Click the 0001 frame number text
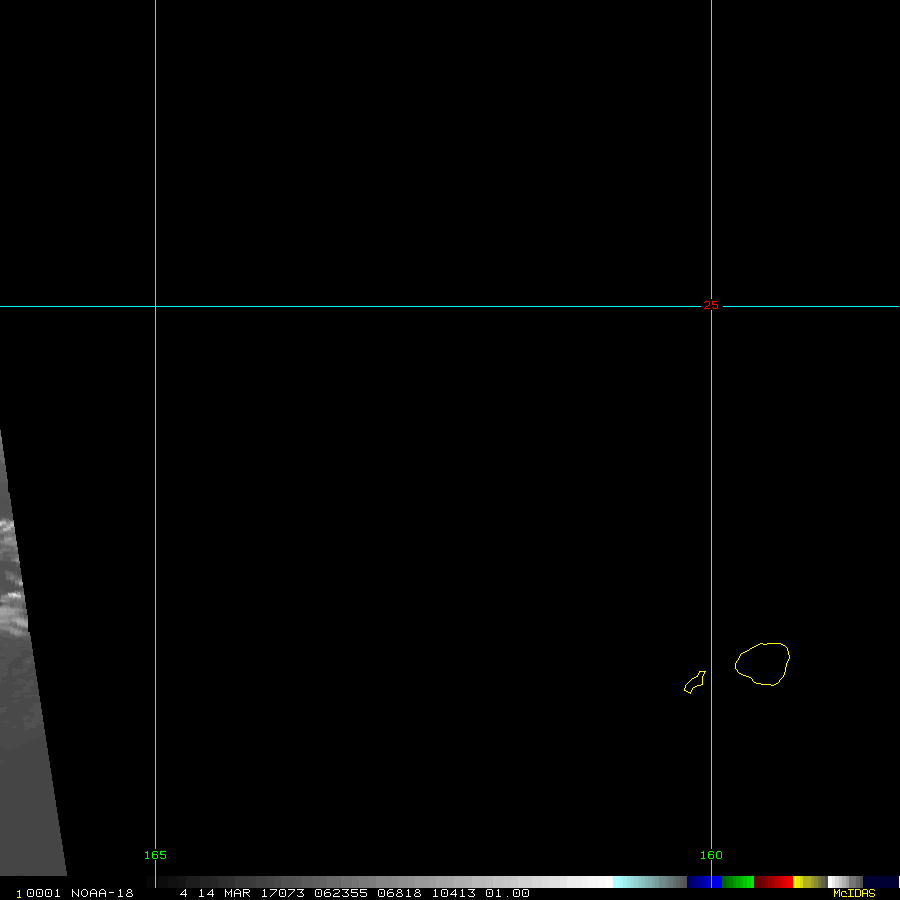This screenshot has height=900, width=900. (x=42, y=893)
